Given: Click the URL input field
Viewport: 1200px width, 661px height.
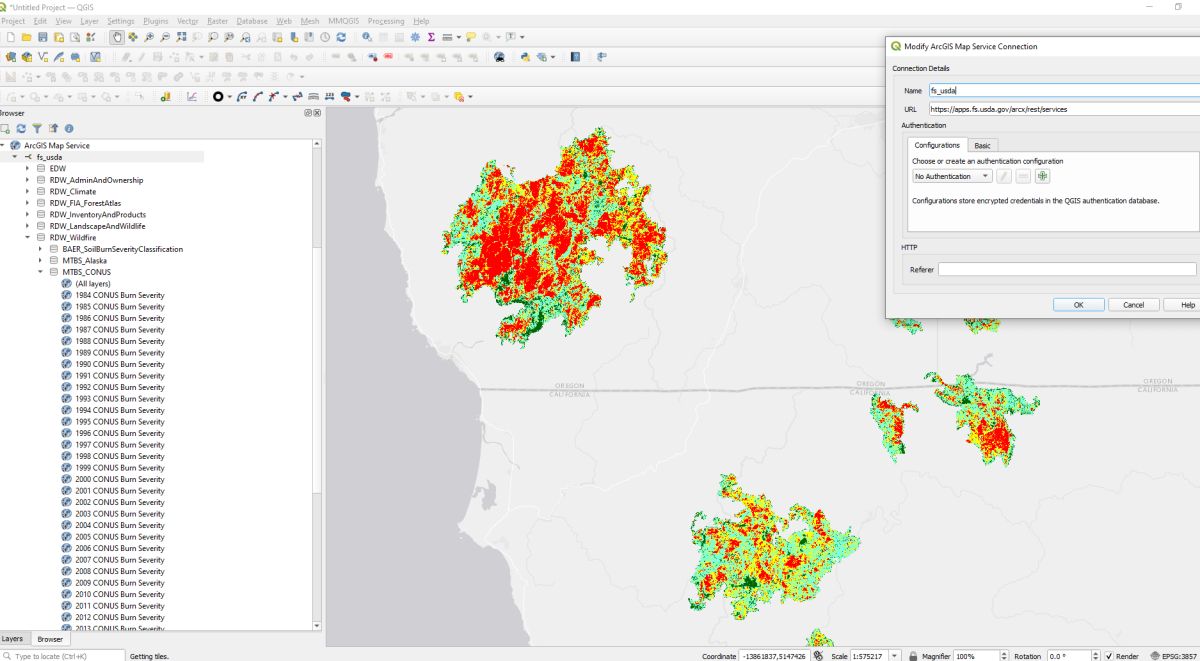Looking at the screenshot, I should pos(1064,108).
